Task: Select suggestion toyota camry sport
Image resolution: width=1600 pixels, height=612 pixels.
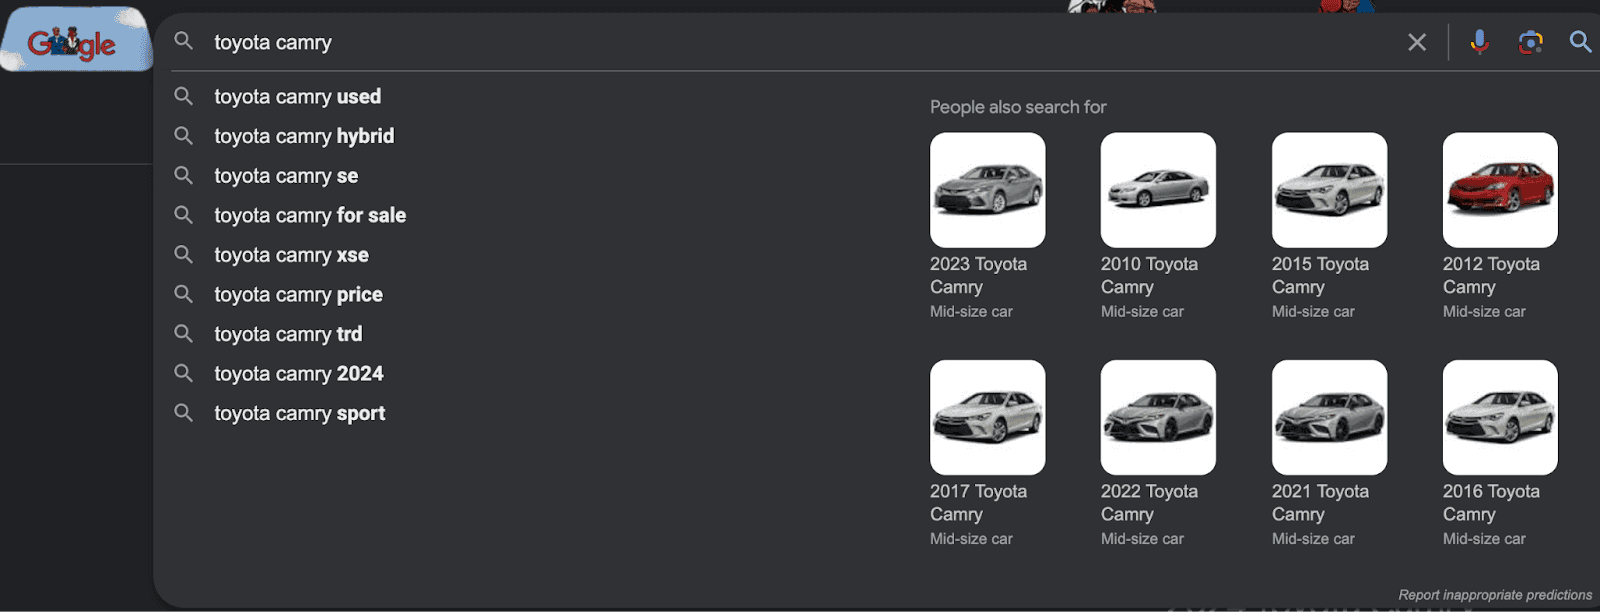Action: (x=299, y=413)
